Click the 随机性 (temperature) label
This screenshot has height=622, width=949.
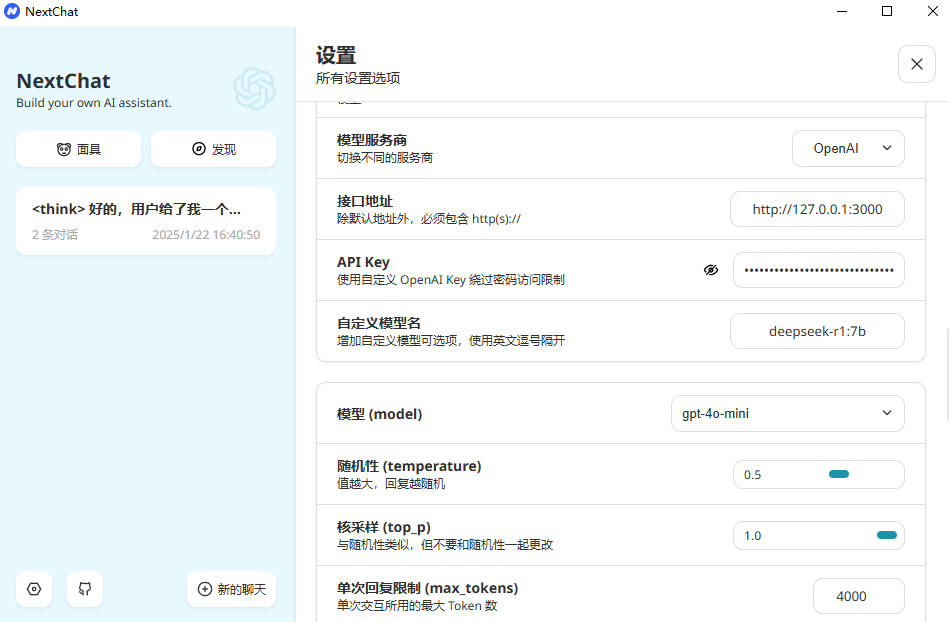coord(409,466)
